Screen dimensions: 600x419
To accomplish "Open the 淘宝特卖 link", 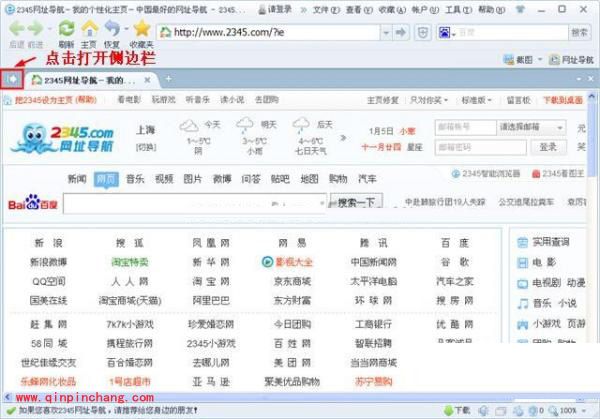I will tap(130, 262).
